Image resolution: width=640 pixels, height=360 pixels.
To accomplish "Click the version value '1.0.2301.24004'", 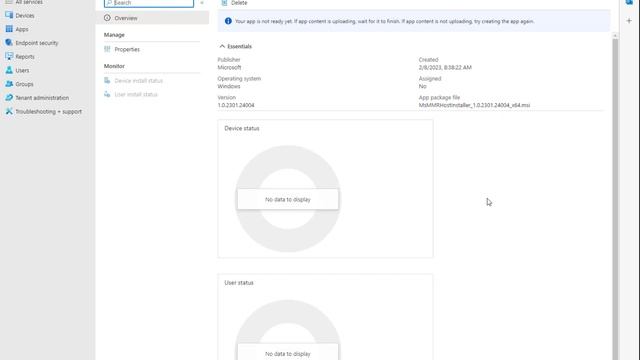I will point(236,105).
